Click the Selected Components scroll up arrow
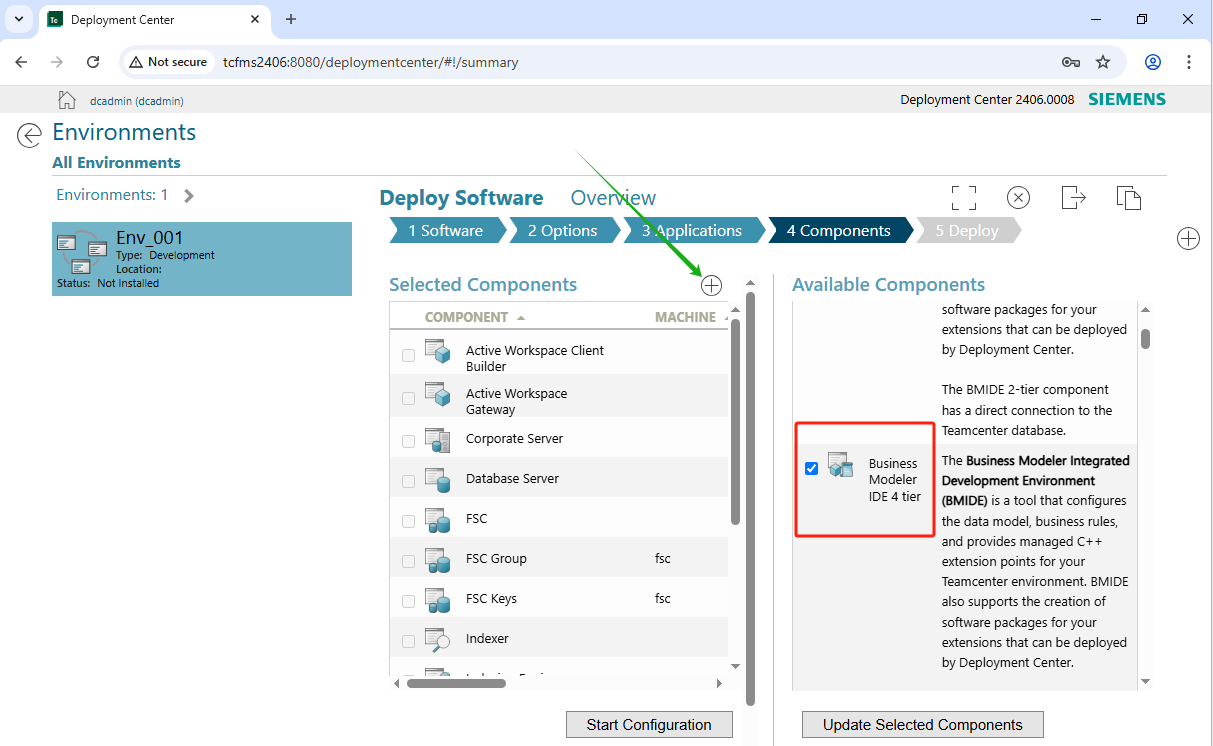The image size is (1213, 746). click(735, 311)
